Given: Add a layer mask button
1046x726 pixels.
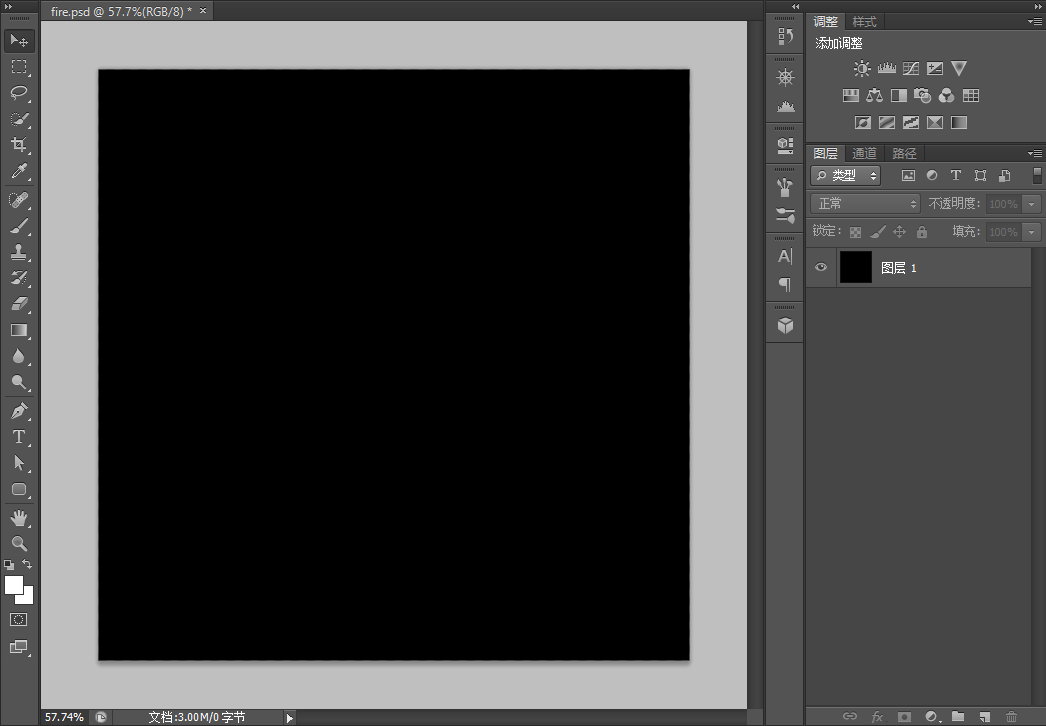Looking at the screenshot, I should [x=904, y=717].
